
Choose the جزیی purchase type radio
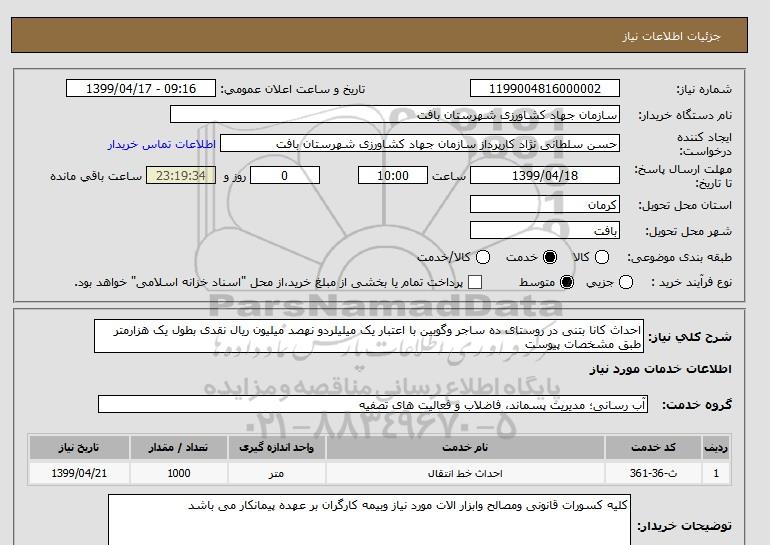626,282
